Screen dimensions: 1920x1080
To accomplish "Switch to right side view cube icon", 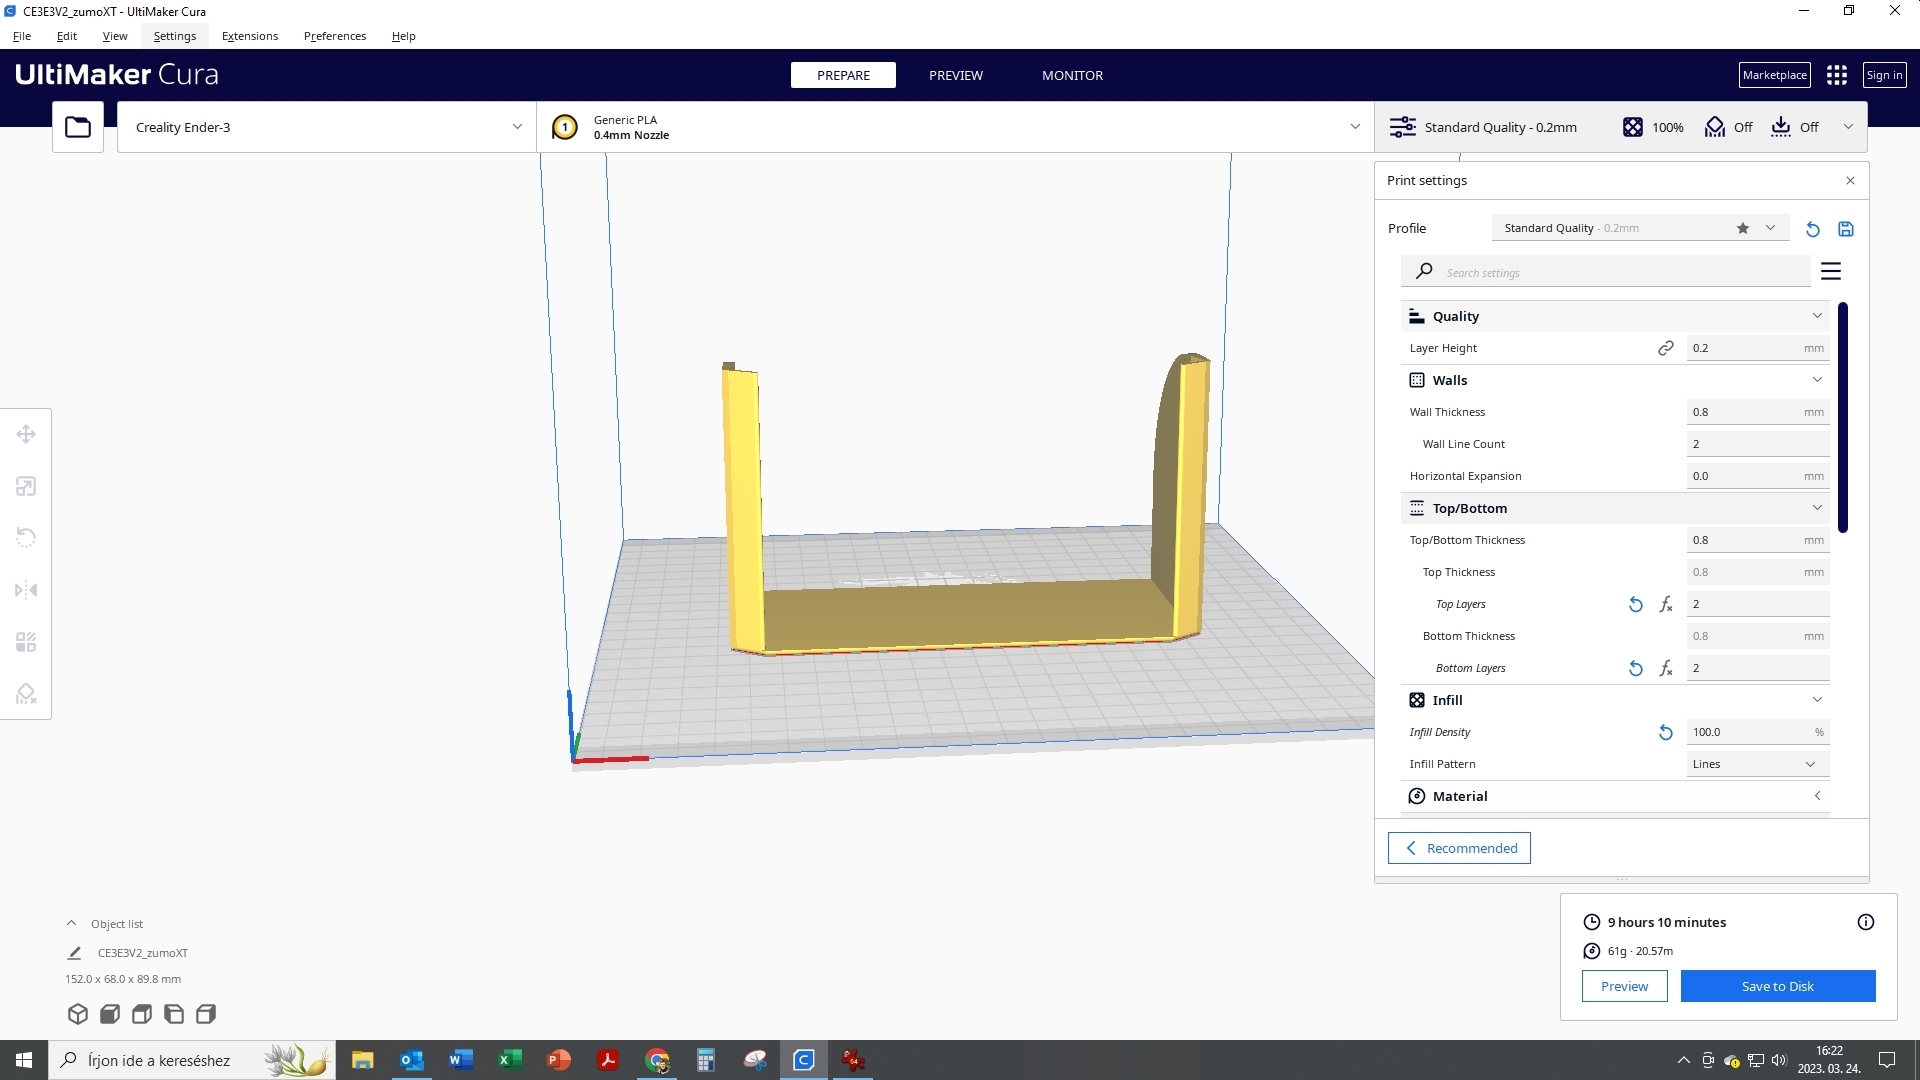I will [x=206, y=1014].
